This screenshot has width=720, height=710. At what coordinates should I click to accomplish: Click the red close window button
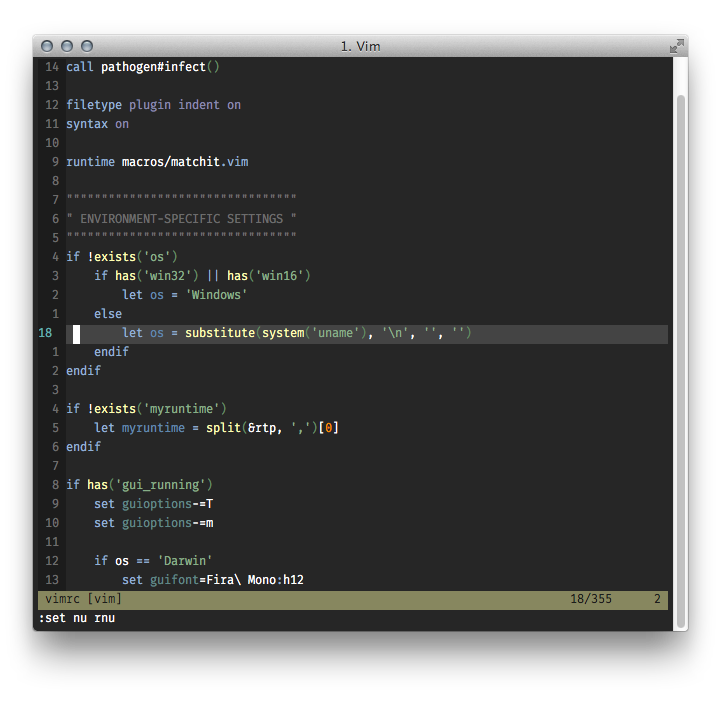point(47,46)
